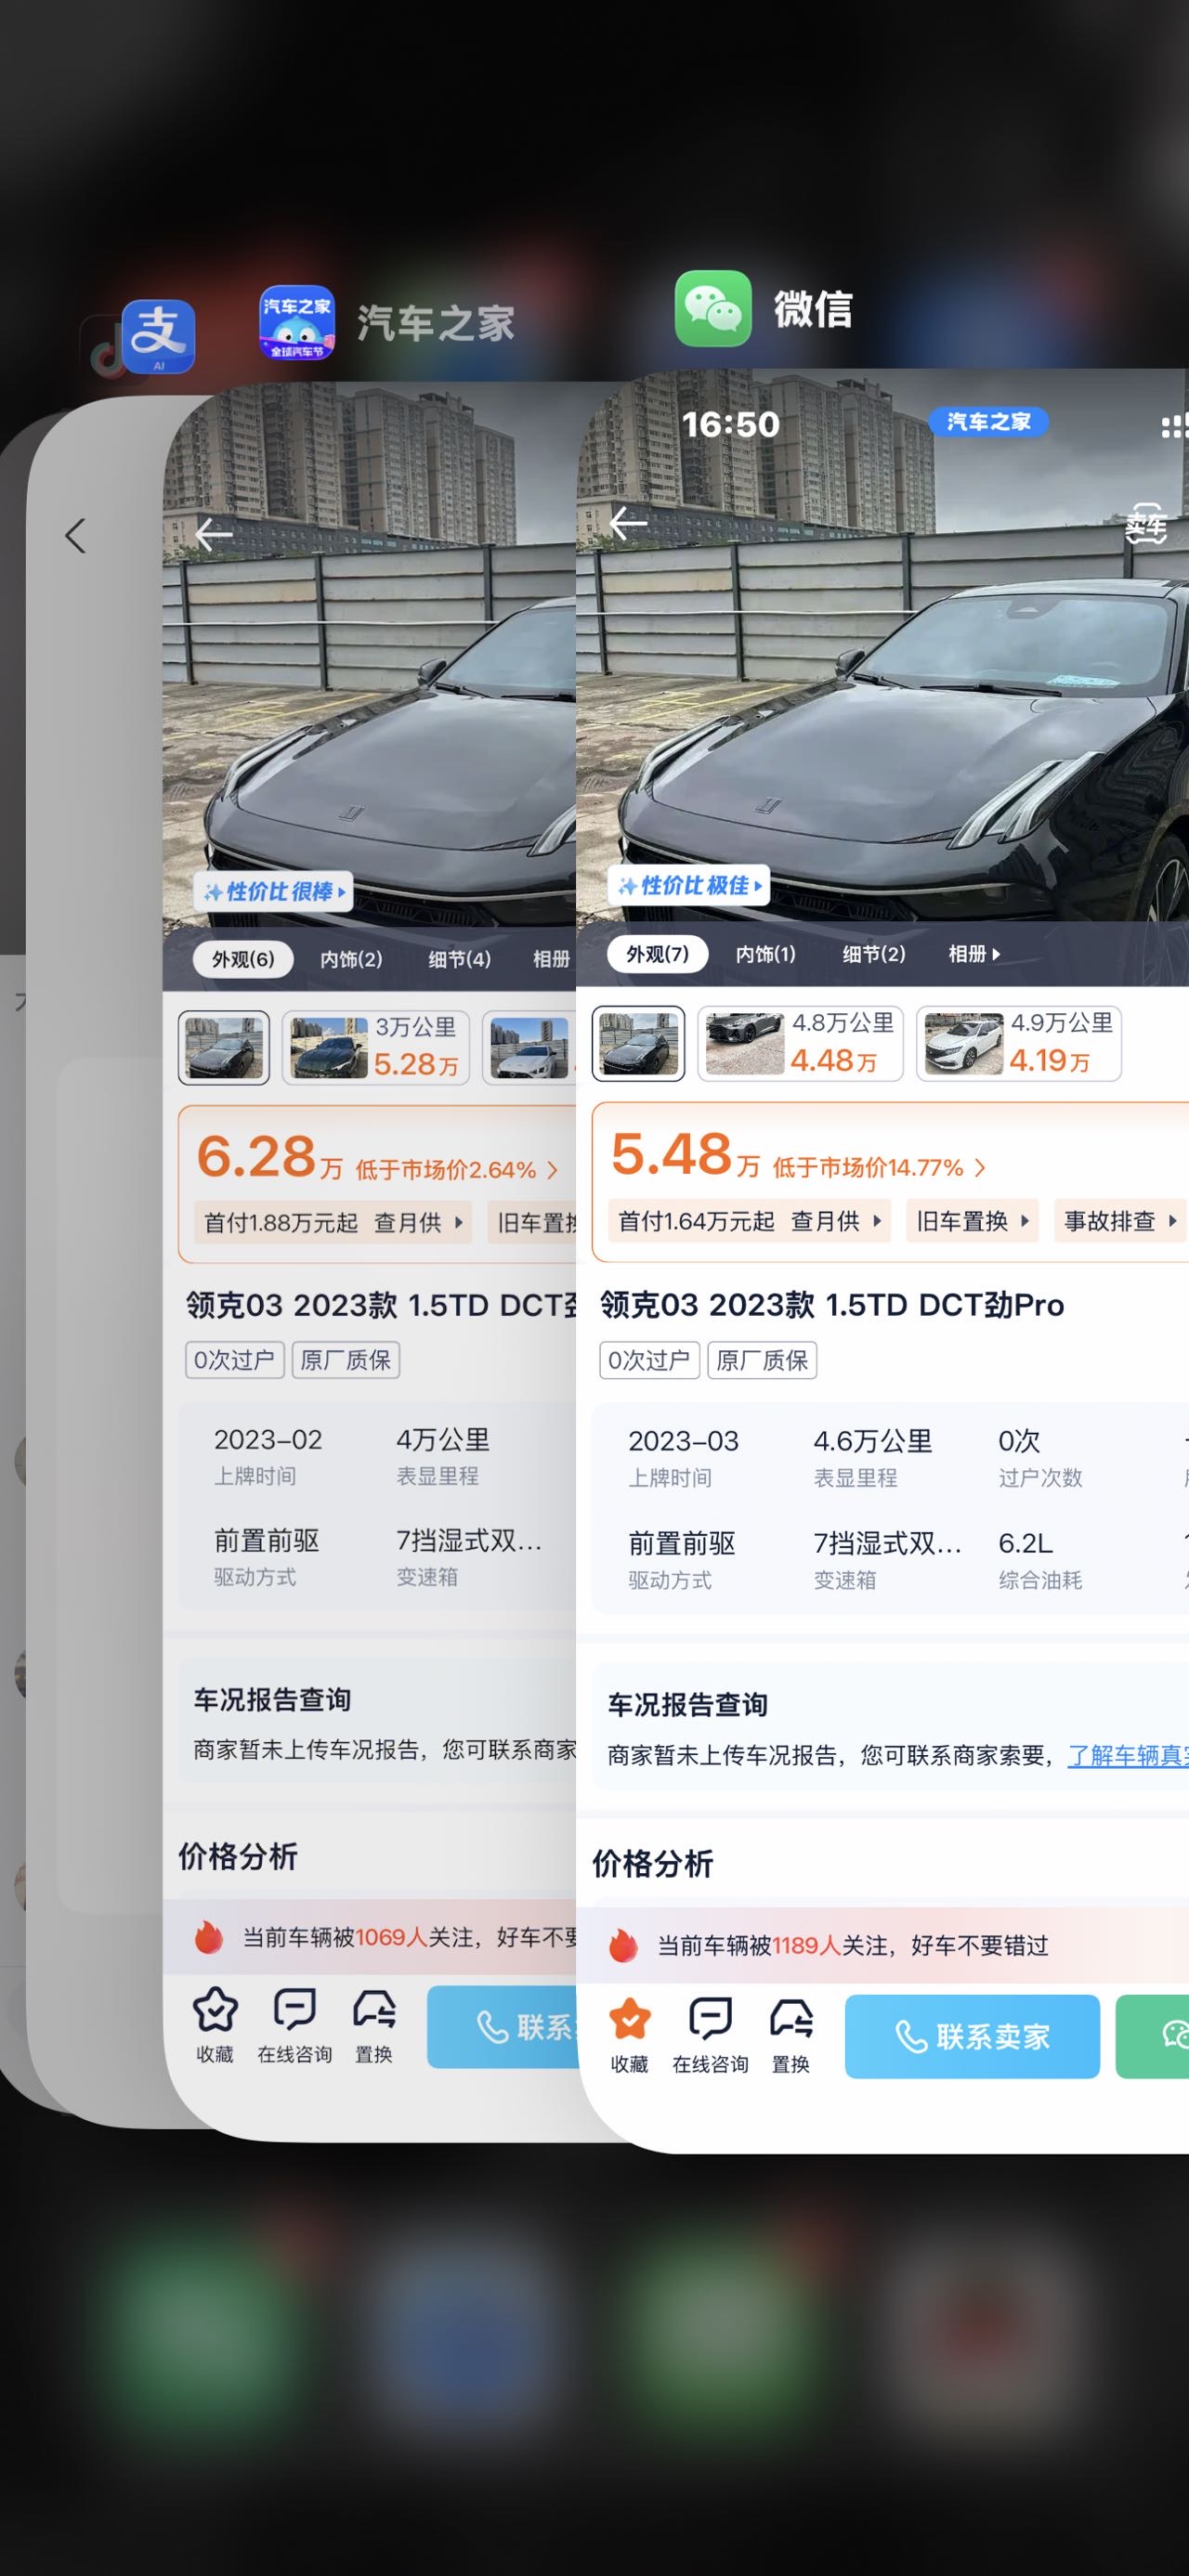This screenshot has width=1189, height=2576.
Task: Tap the blue 联系卖家 button in the 微信 card
Action: [x=972, y=2036]
